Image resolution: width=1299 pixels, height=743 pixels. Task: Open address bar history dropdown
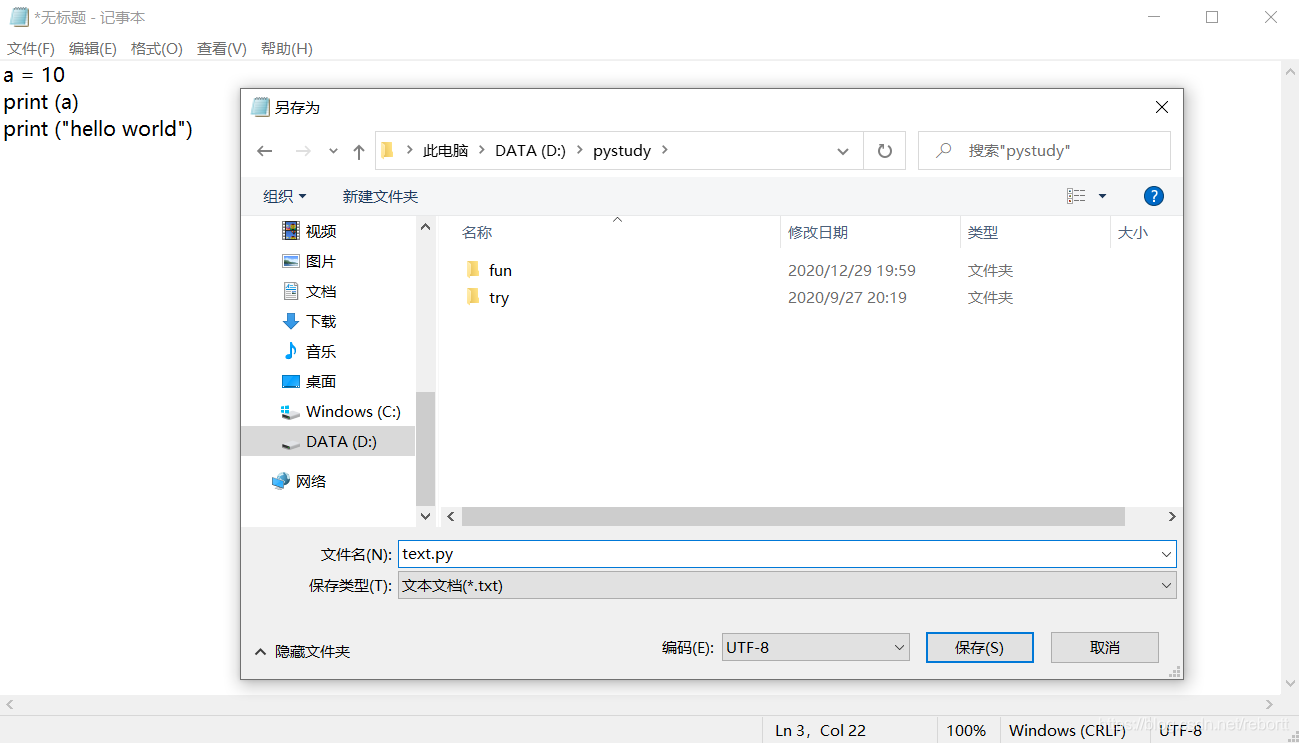tap(843, 151)
